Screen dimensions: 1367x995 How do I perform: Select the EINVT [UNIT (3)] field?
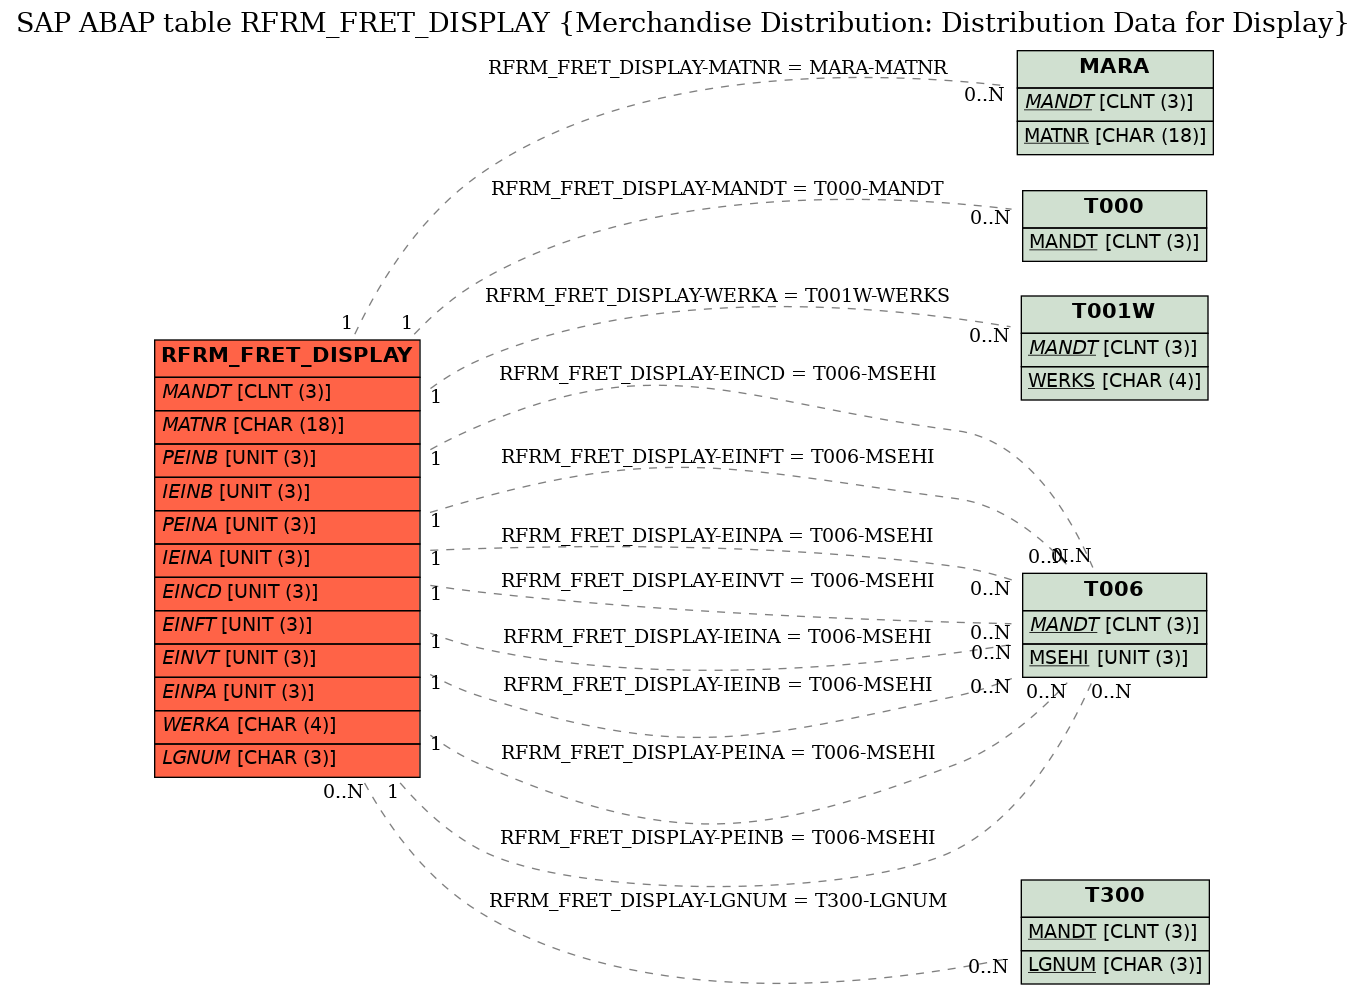[287, 659]
